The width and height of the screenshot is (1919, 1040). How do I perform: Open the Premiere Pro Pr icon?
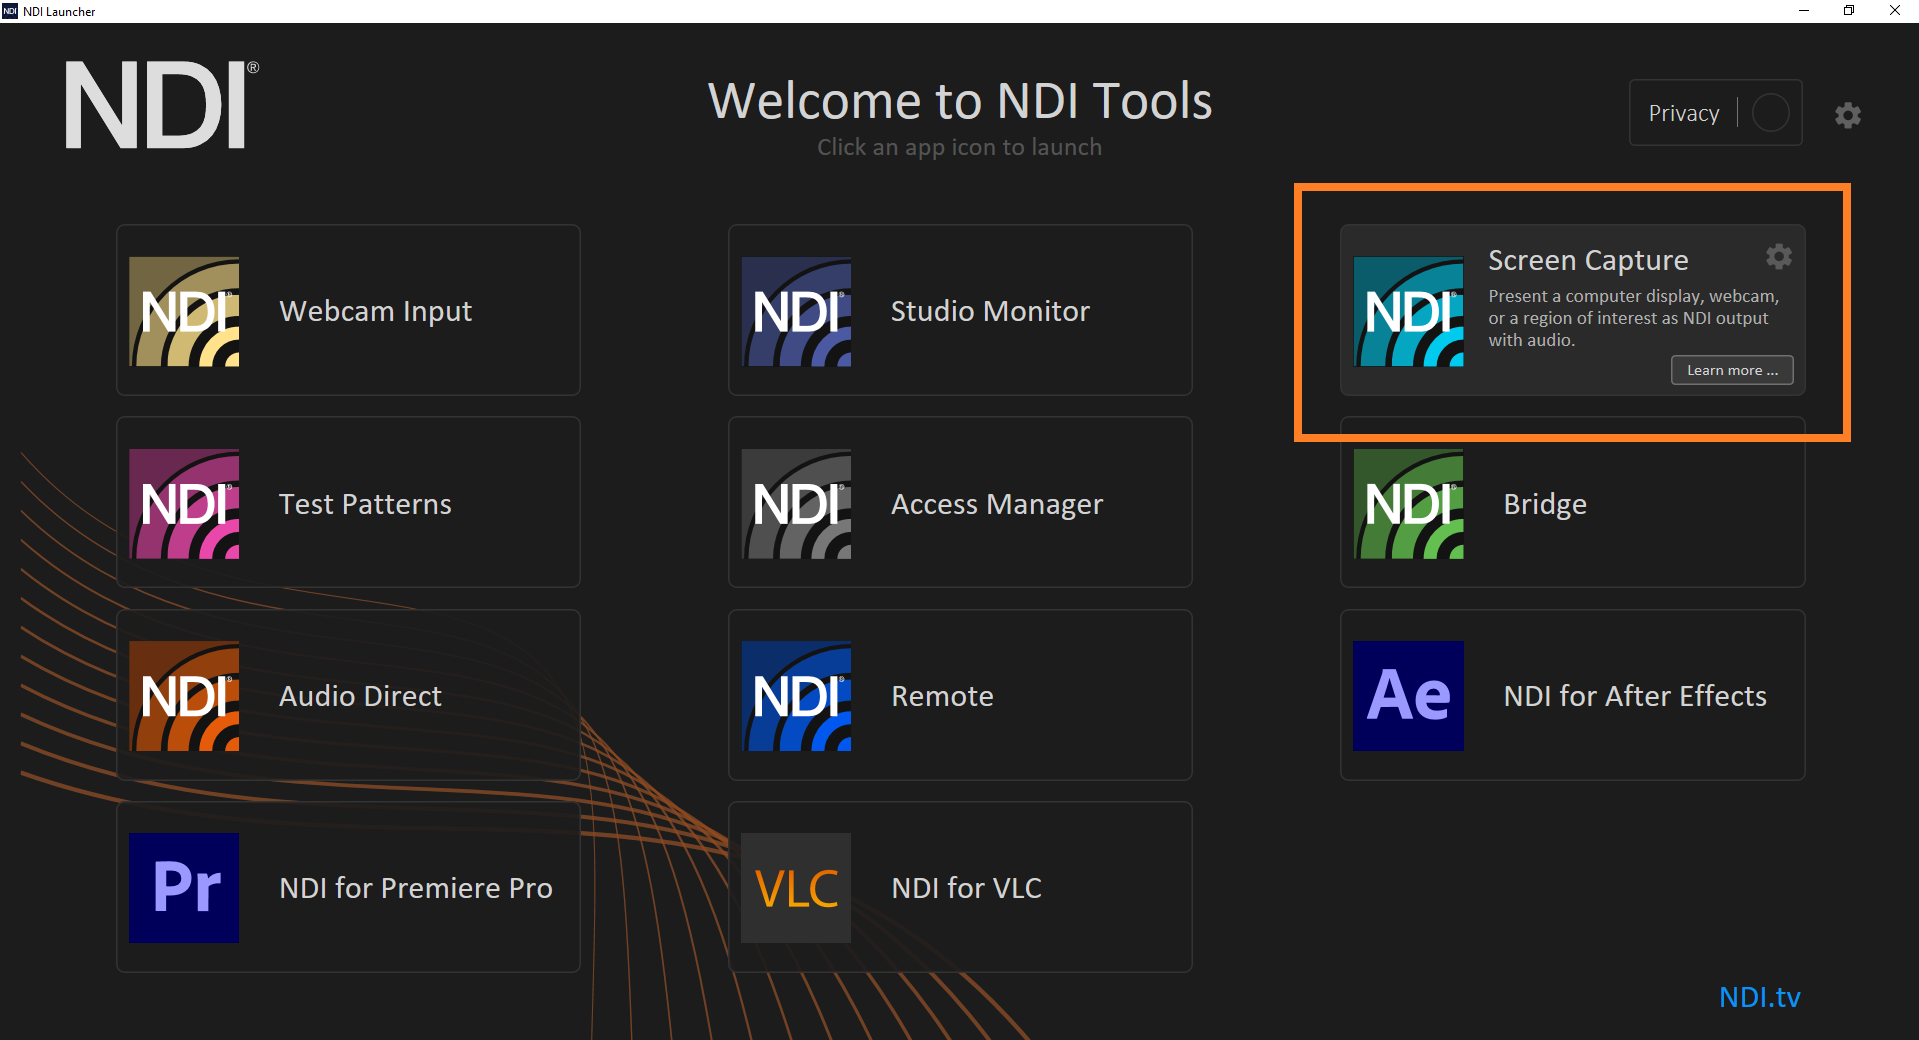(x=184, y=887)
